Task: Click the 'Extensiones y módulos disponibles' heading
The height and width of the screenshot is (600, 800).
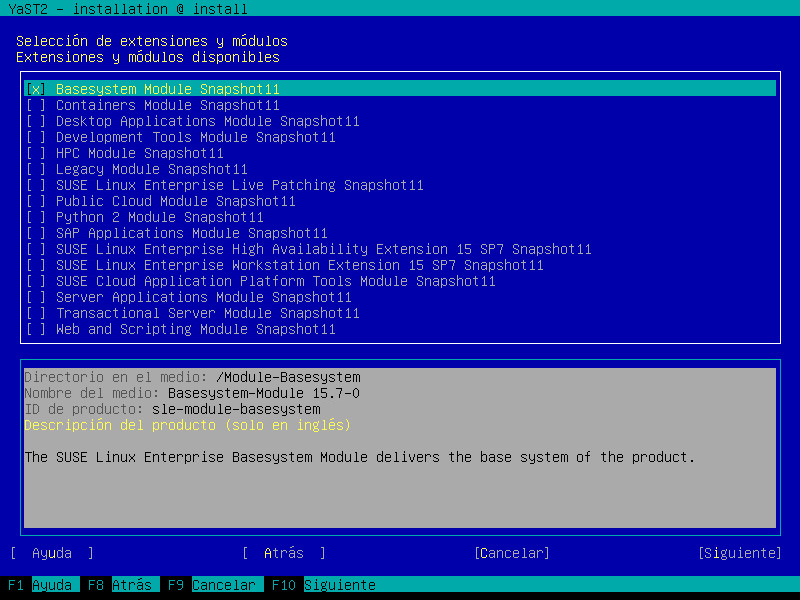Action: coord(148,57)
